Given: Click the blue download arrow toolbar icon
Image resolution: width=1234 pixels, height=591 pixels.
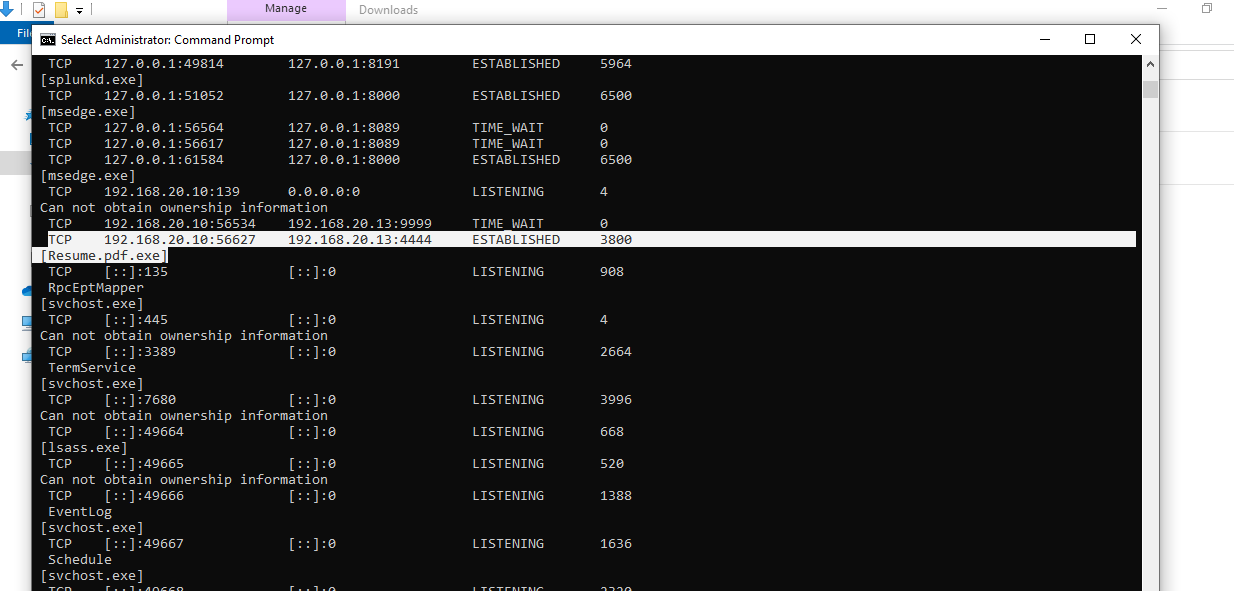Looking at the screenshot, I should point(8,9).
